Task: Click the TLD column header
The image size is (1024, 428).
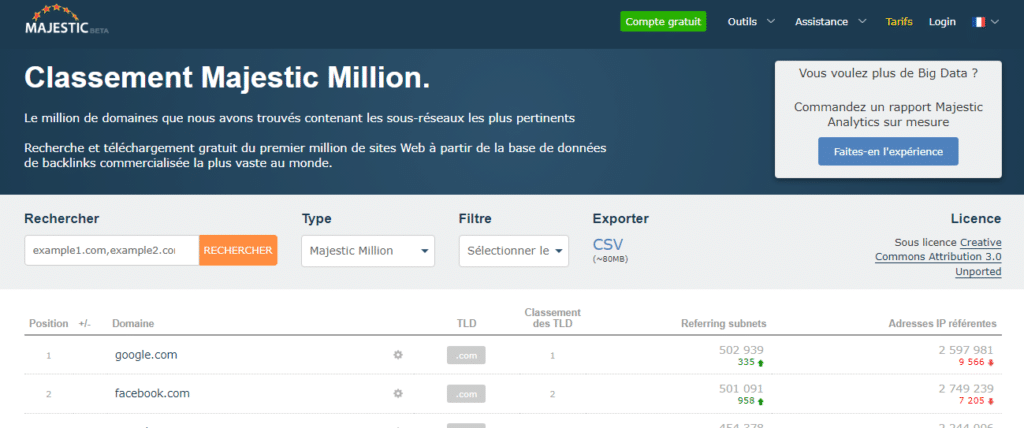Action: point(466,323)
